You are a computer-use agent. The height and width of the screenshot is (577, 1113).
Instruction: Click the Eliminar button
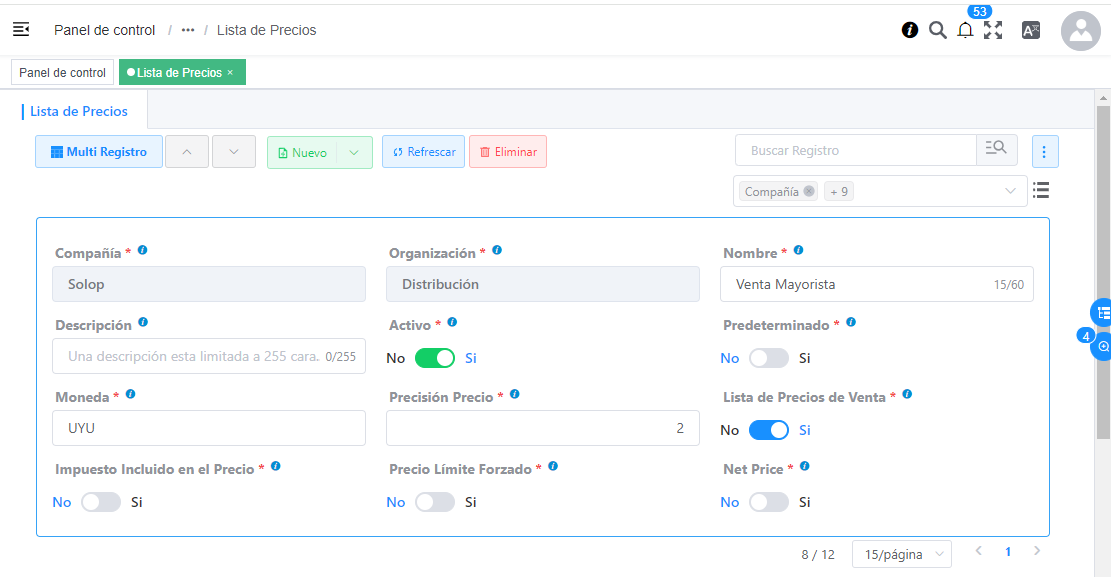(x=508, y=152)
